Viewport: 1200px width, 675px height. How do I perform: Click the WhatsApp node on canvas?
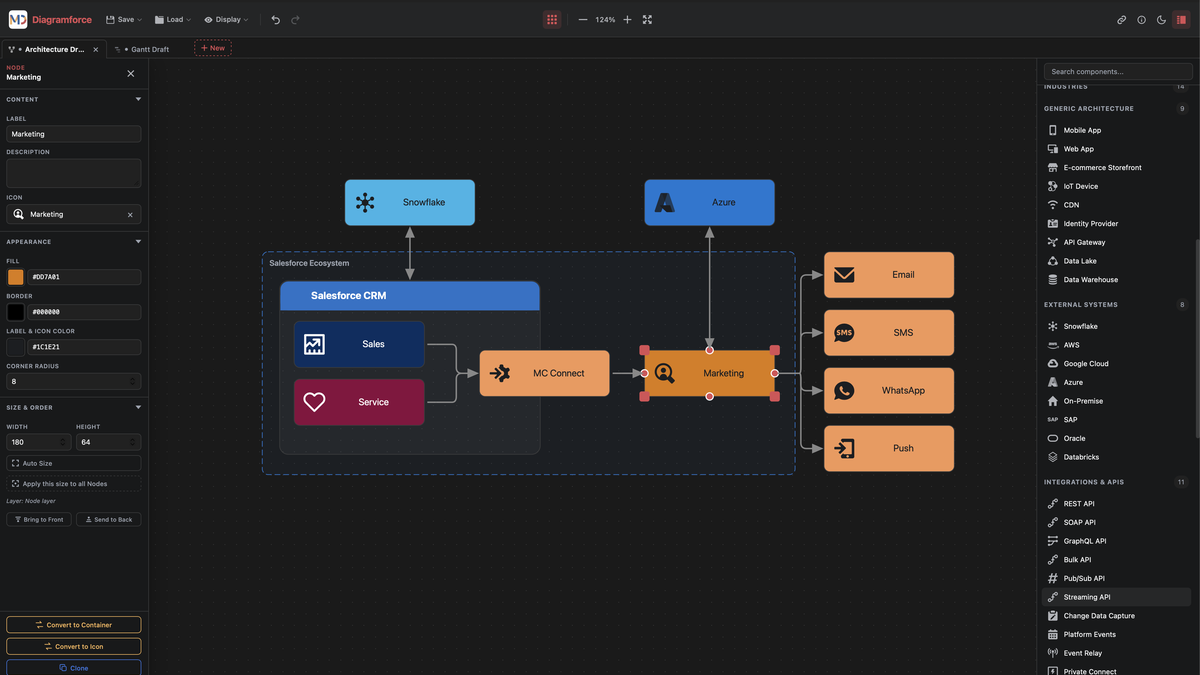(x=888, y=390)
